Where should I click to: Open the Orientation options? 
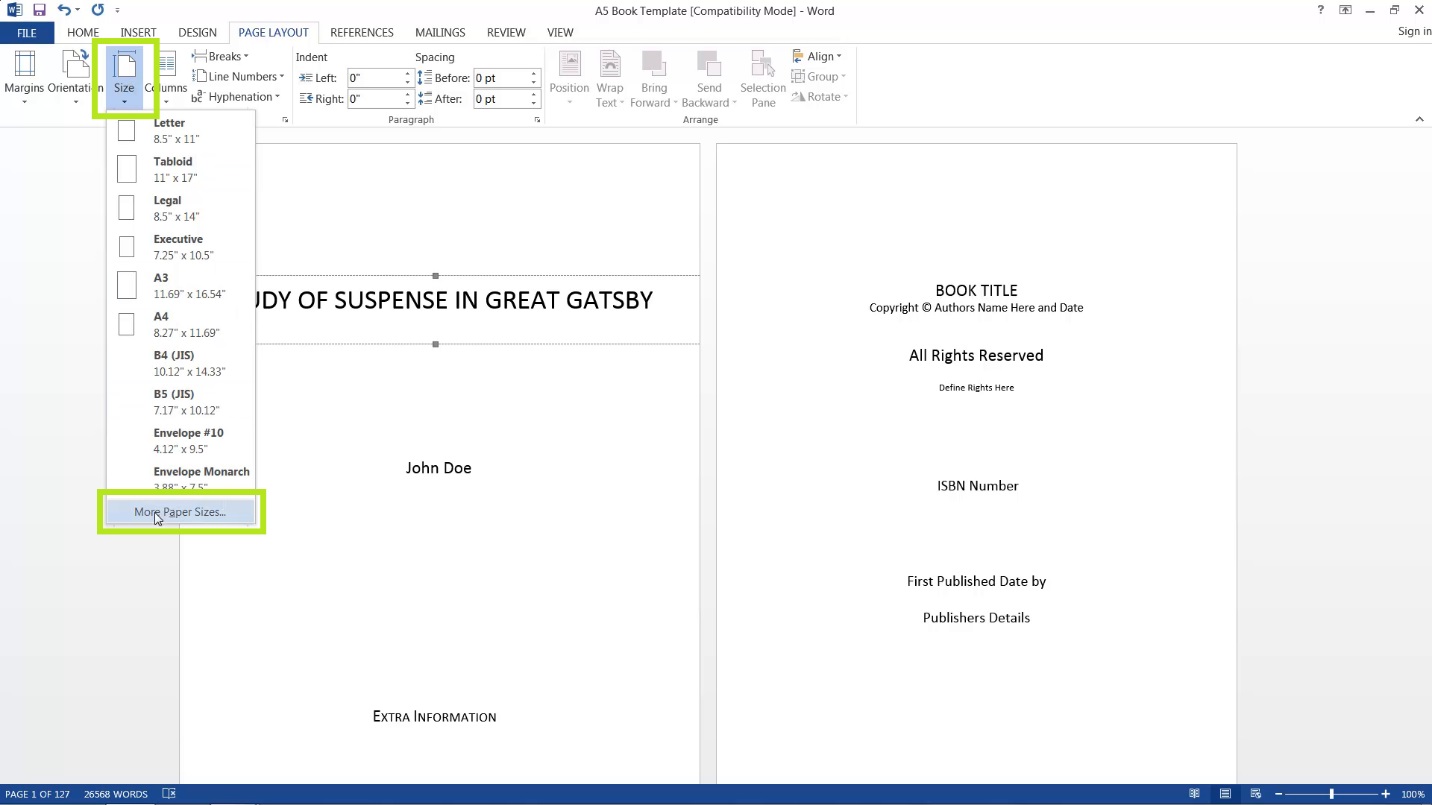[x=75, y=77]
